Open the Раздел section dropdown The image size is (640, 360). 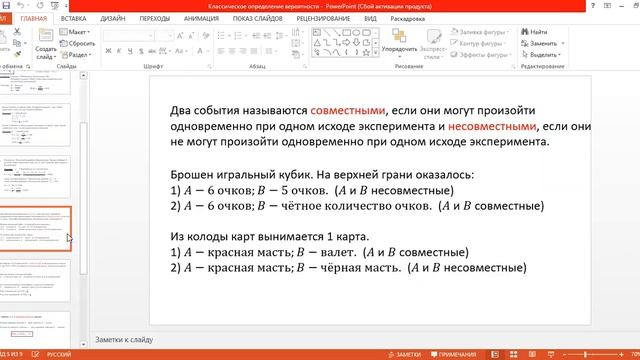(76, 55)
